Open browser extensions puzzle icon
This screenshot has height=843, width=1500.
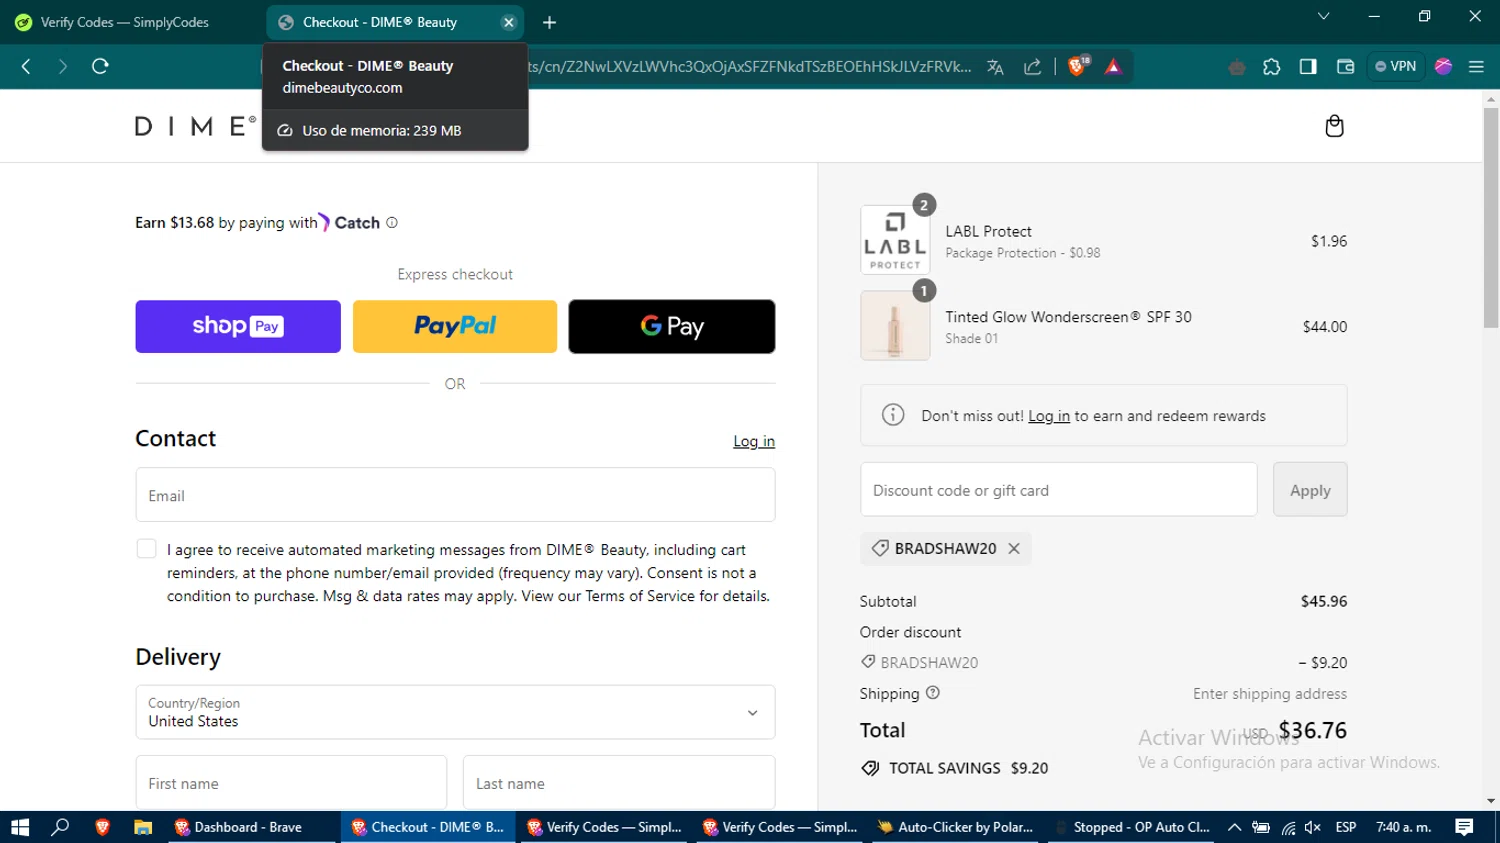[x=1272, y=67]
